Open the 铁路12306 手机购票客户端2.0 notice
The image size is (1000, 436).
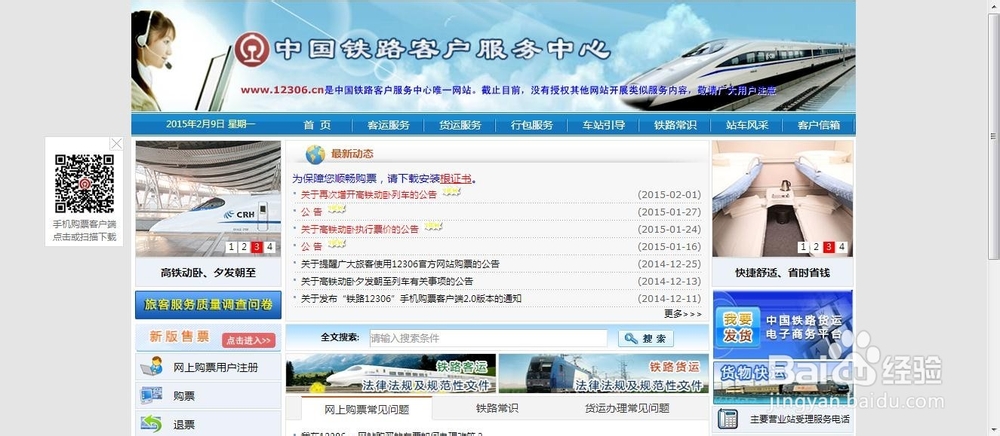(411, 298)
